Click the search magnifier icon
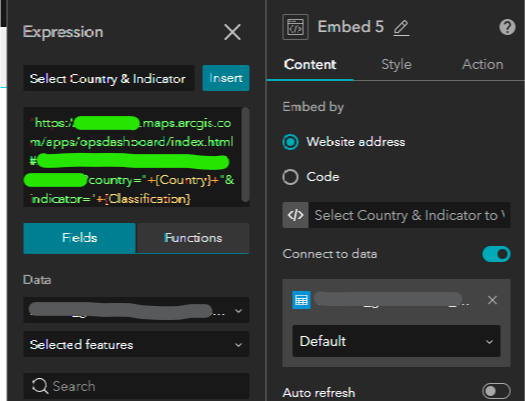This screenshot has height=401, width=525. point(40,386)
